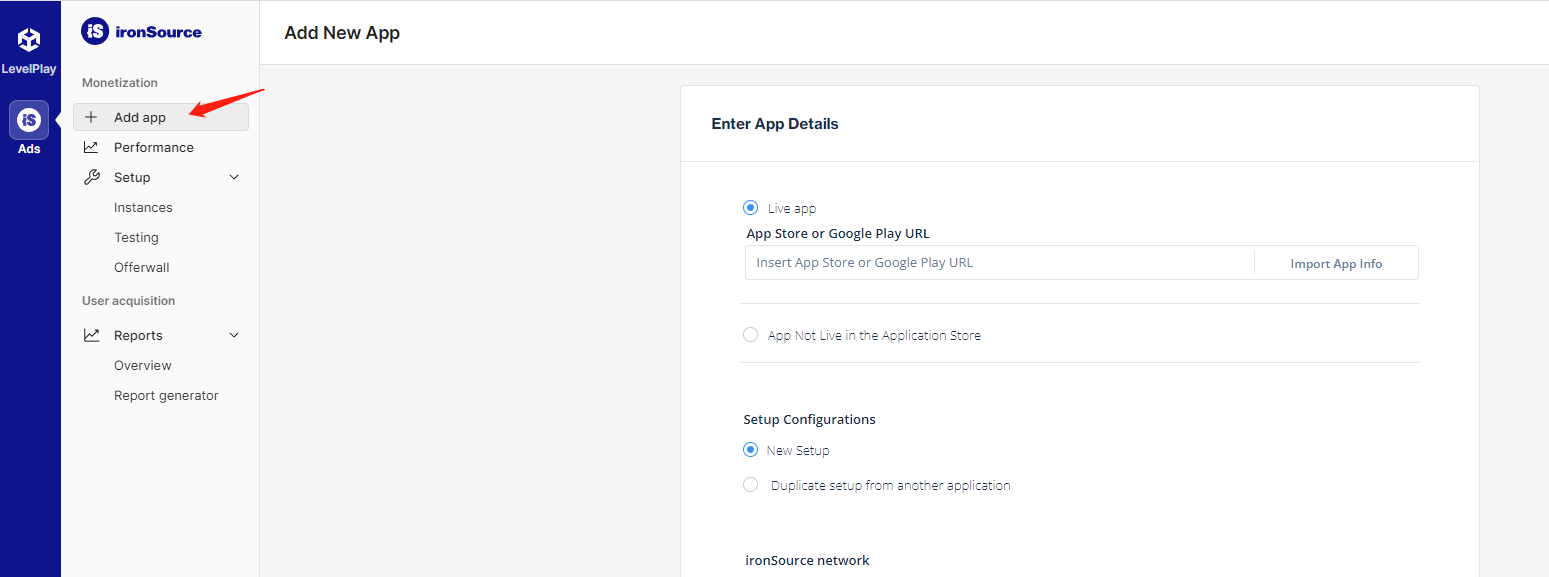1549x577 pixels.
Task: Click the Setup wrench icon
Action: [x=91, y=177]
